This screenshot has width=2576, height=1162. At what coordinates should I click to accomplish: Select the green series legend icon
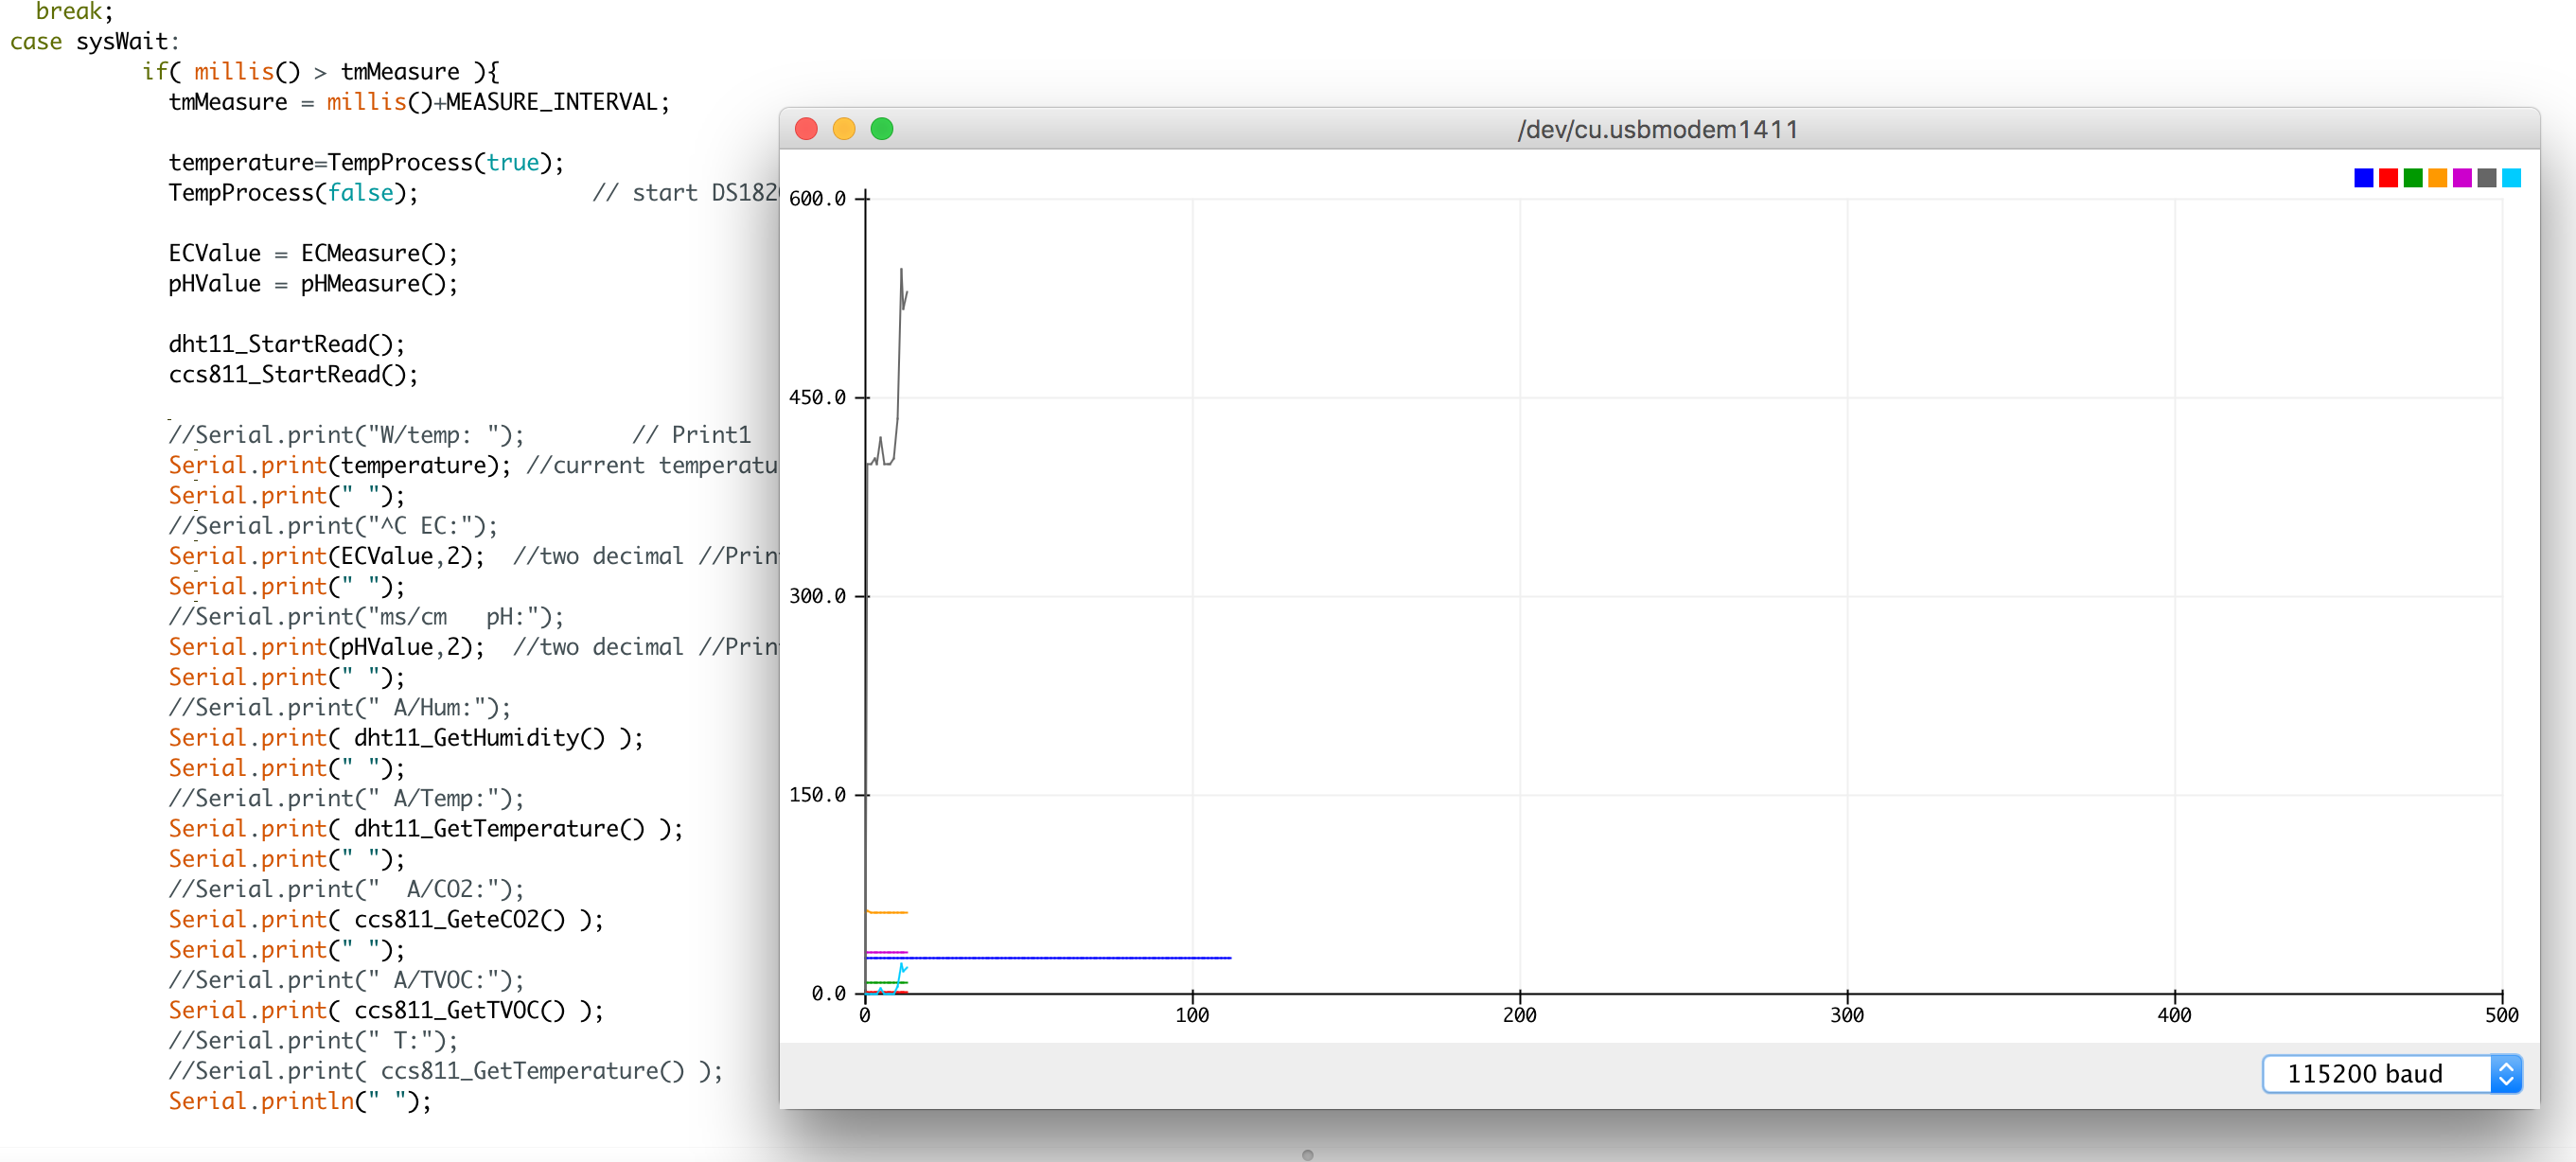point(2413,178)
